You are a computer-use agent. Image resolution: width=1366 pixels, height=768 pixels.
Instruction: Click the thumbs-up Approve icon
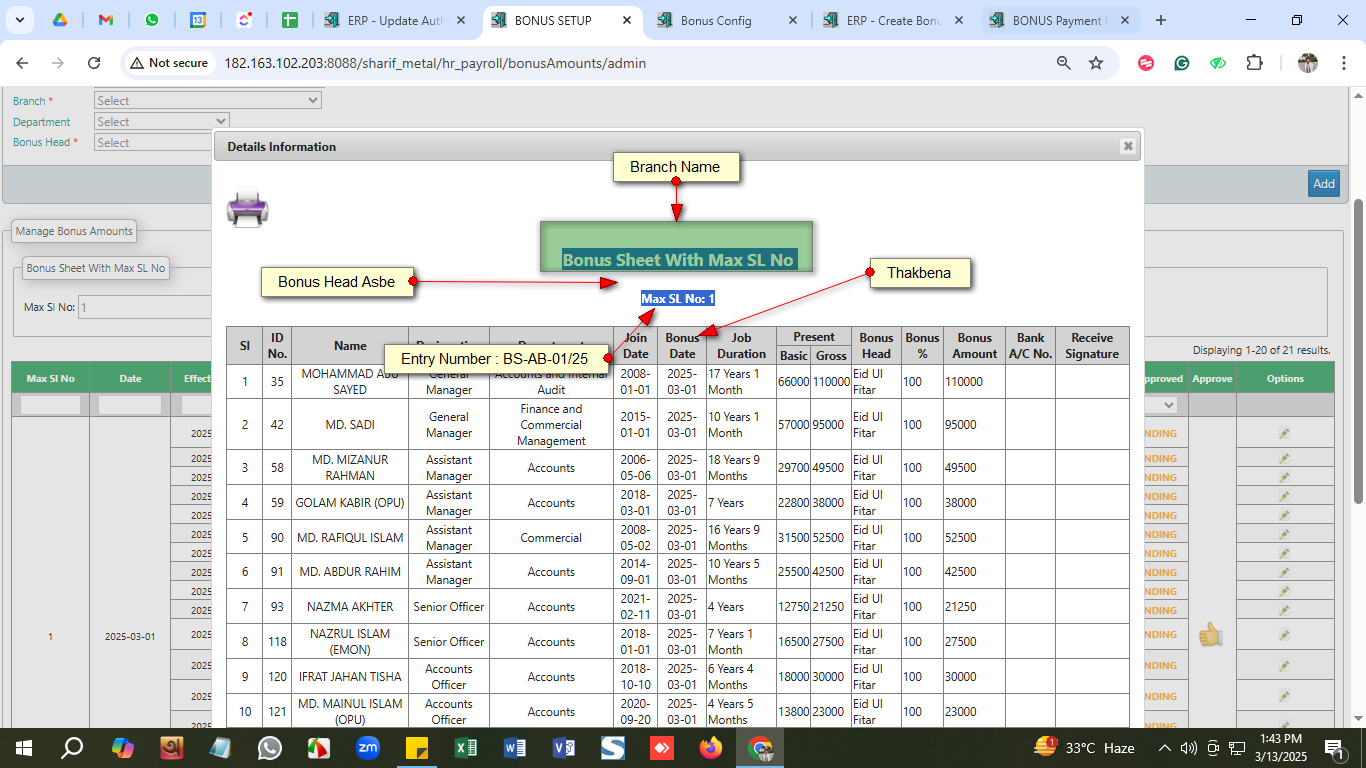(1211, 634)
